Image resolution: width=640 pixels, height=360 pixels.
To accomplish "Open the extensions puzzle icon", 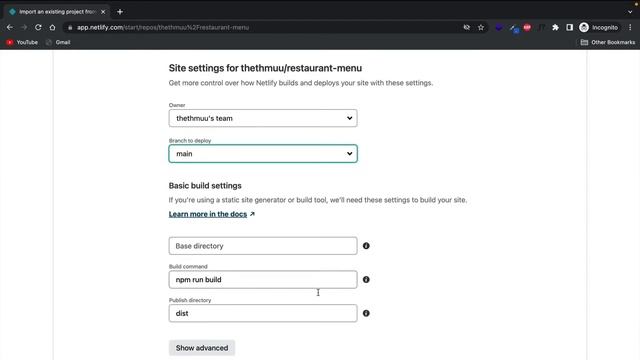I will click(x=555, y=27).
